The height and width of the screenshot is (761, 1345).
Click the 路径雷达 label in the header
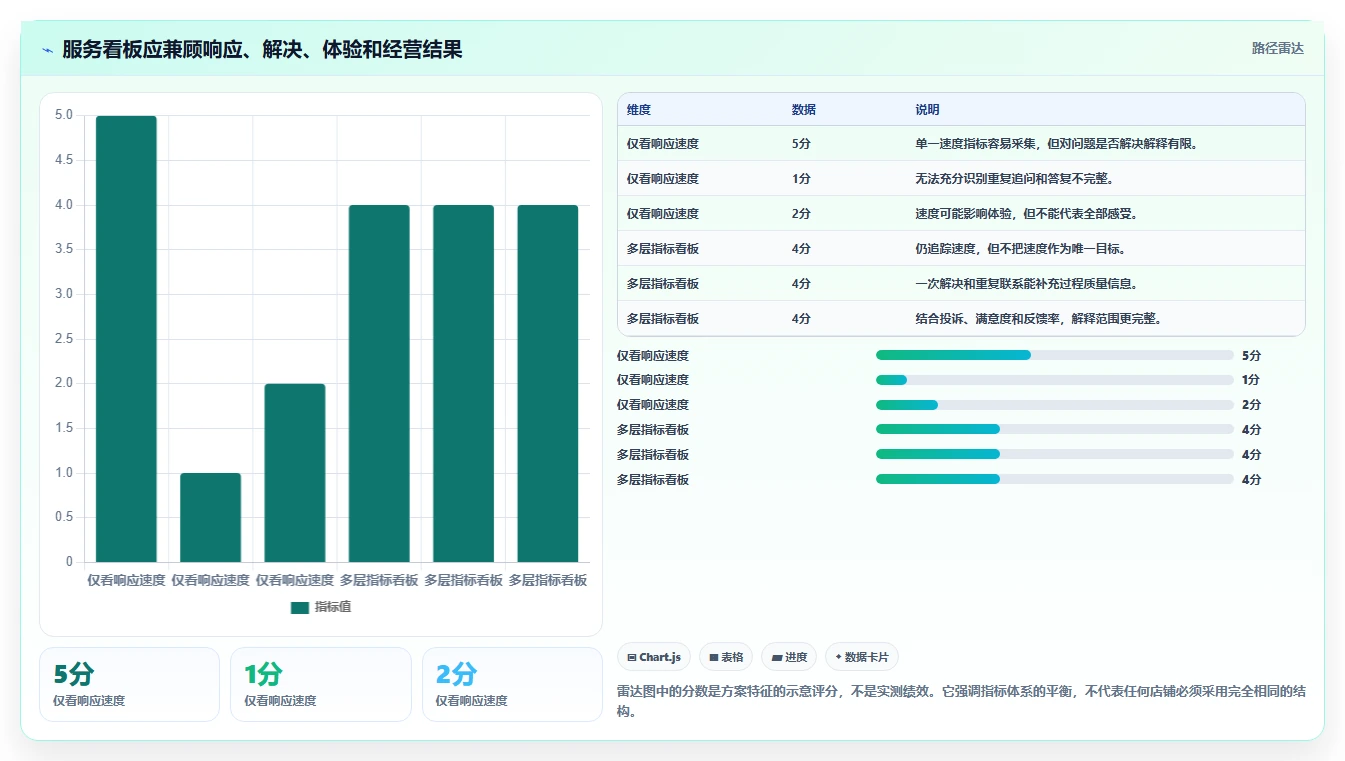coord(1278,48)
